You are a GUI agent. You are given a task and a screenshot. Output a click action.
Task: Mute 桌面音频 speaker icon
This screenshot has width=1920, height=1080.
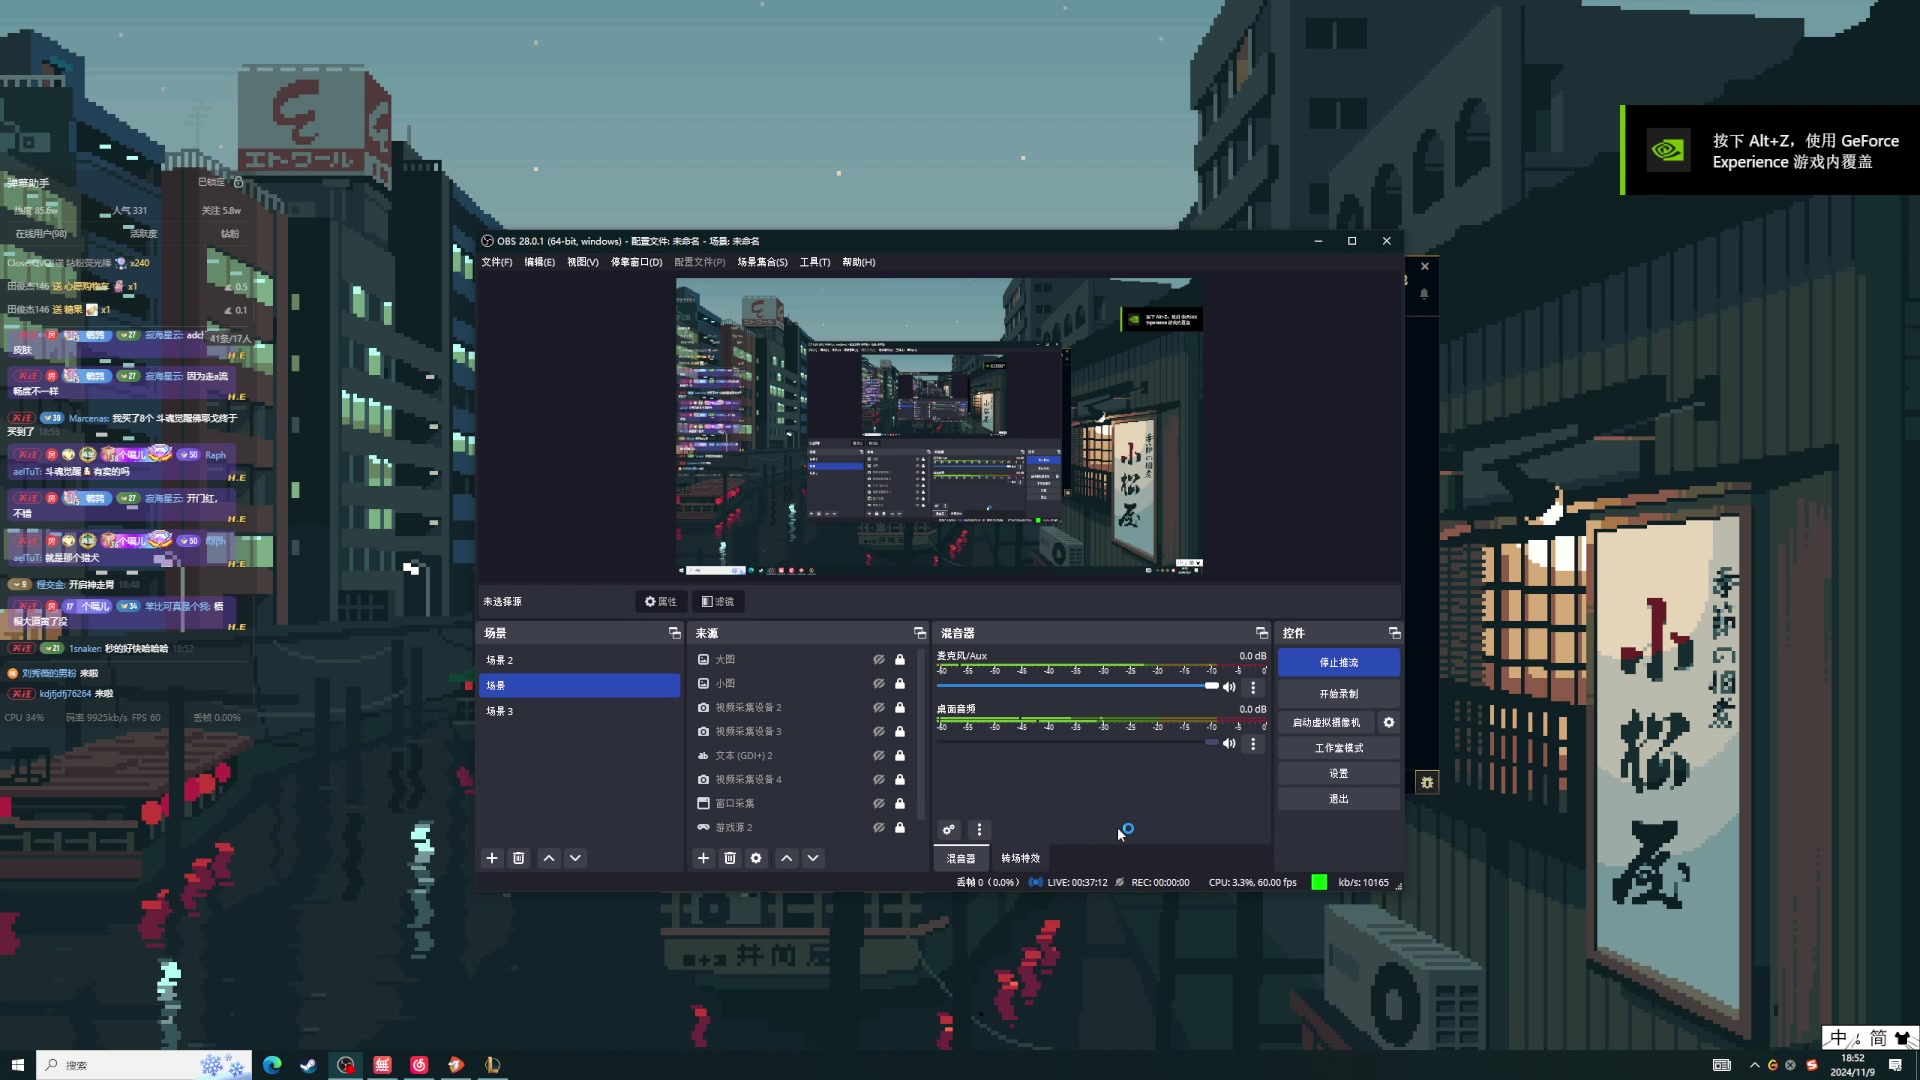[x=1229, y=743]
